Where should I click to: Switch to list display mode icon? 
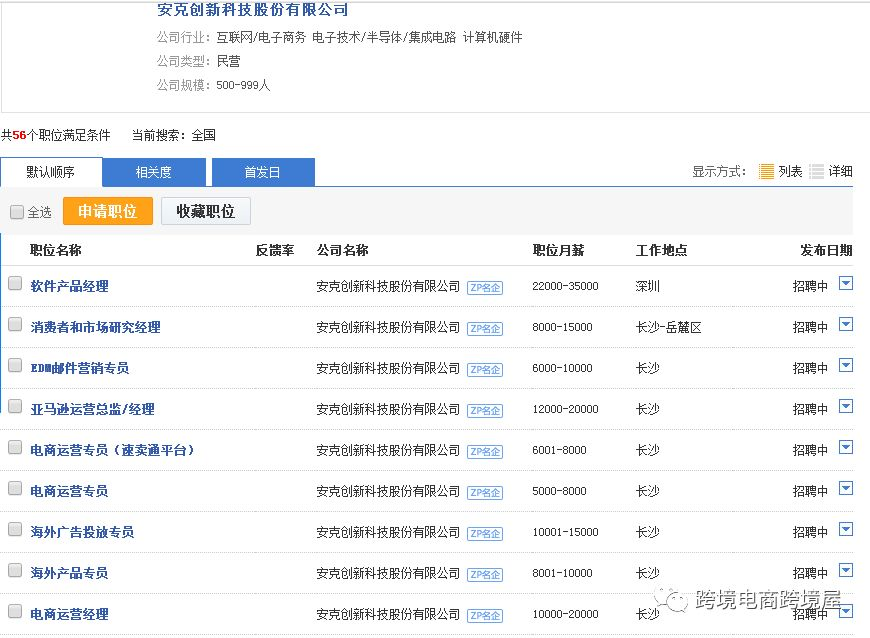pyautogui.click(x=766, y=171)
